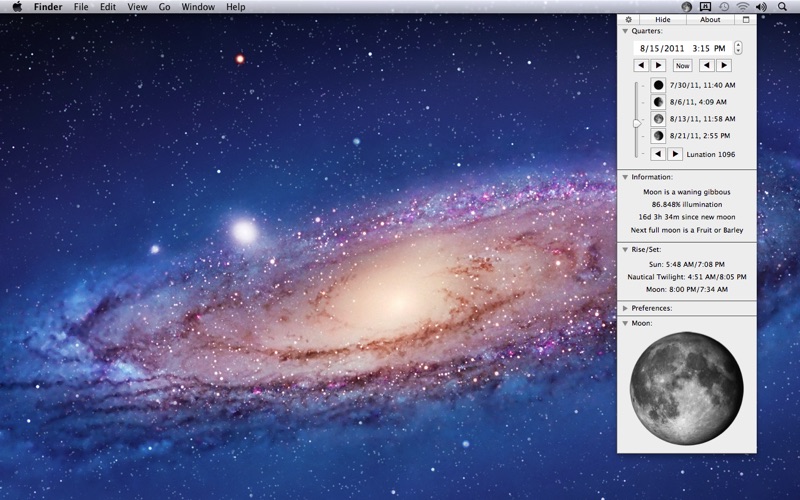Open the Help menu
This screenshot has width=800, height=500.
click(236, 7)
